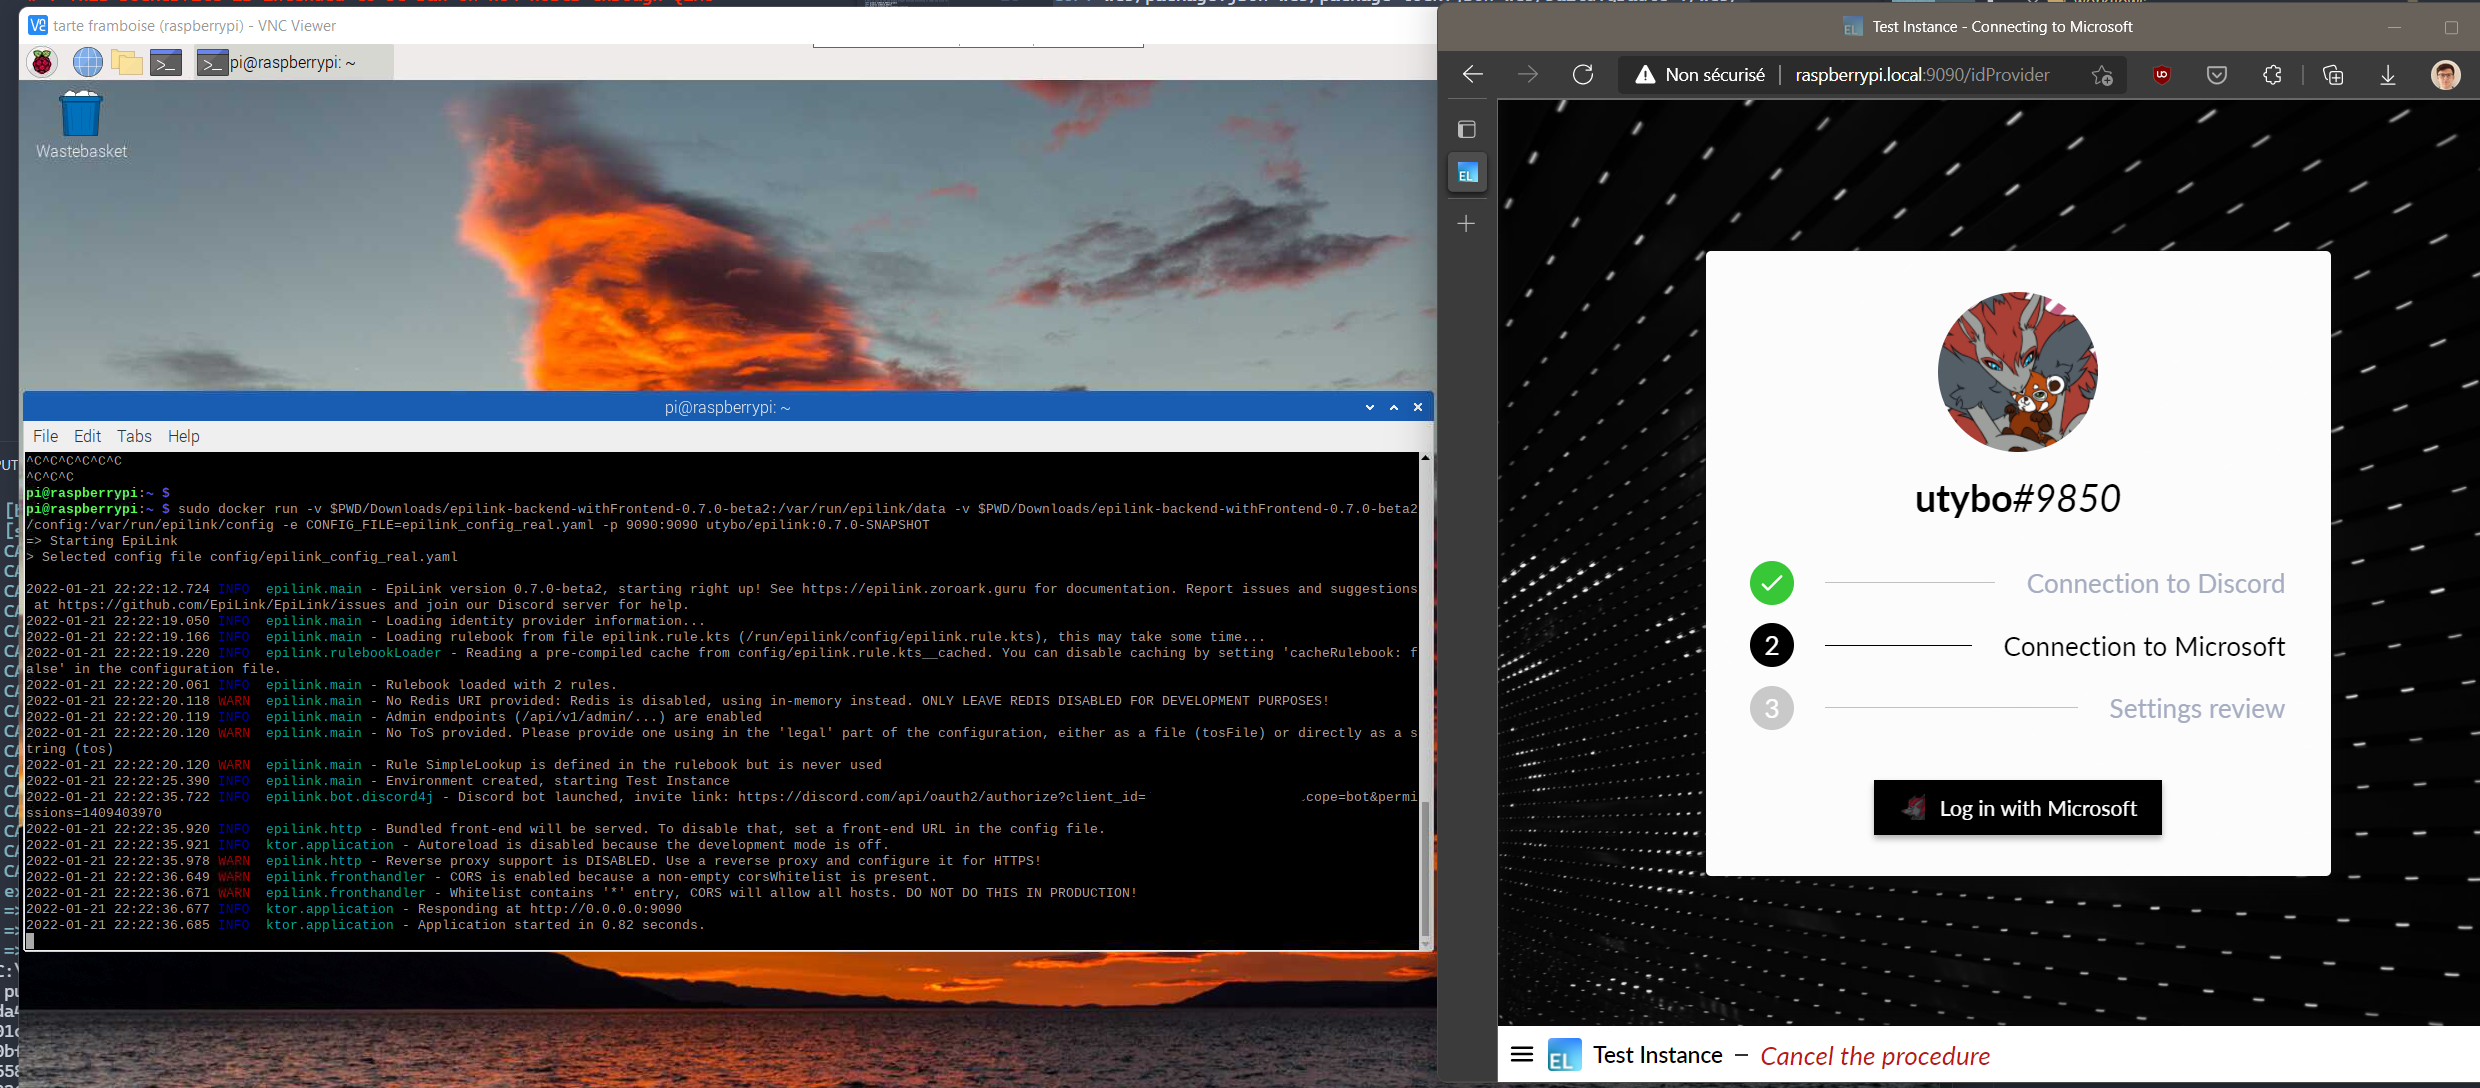This screenshot has height=1088, width=2480.
Task: Focus the raspberrypi.local address bar
Action: 1922,75
